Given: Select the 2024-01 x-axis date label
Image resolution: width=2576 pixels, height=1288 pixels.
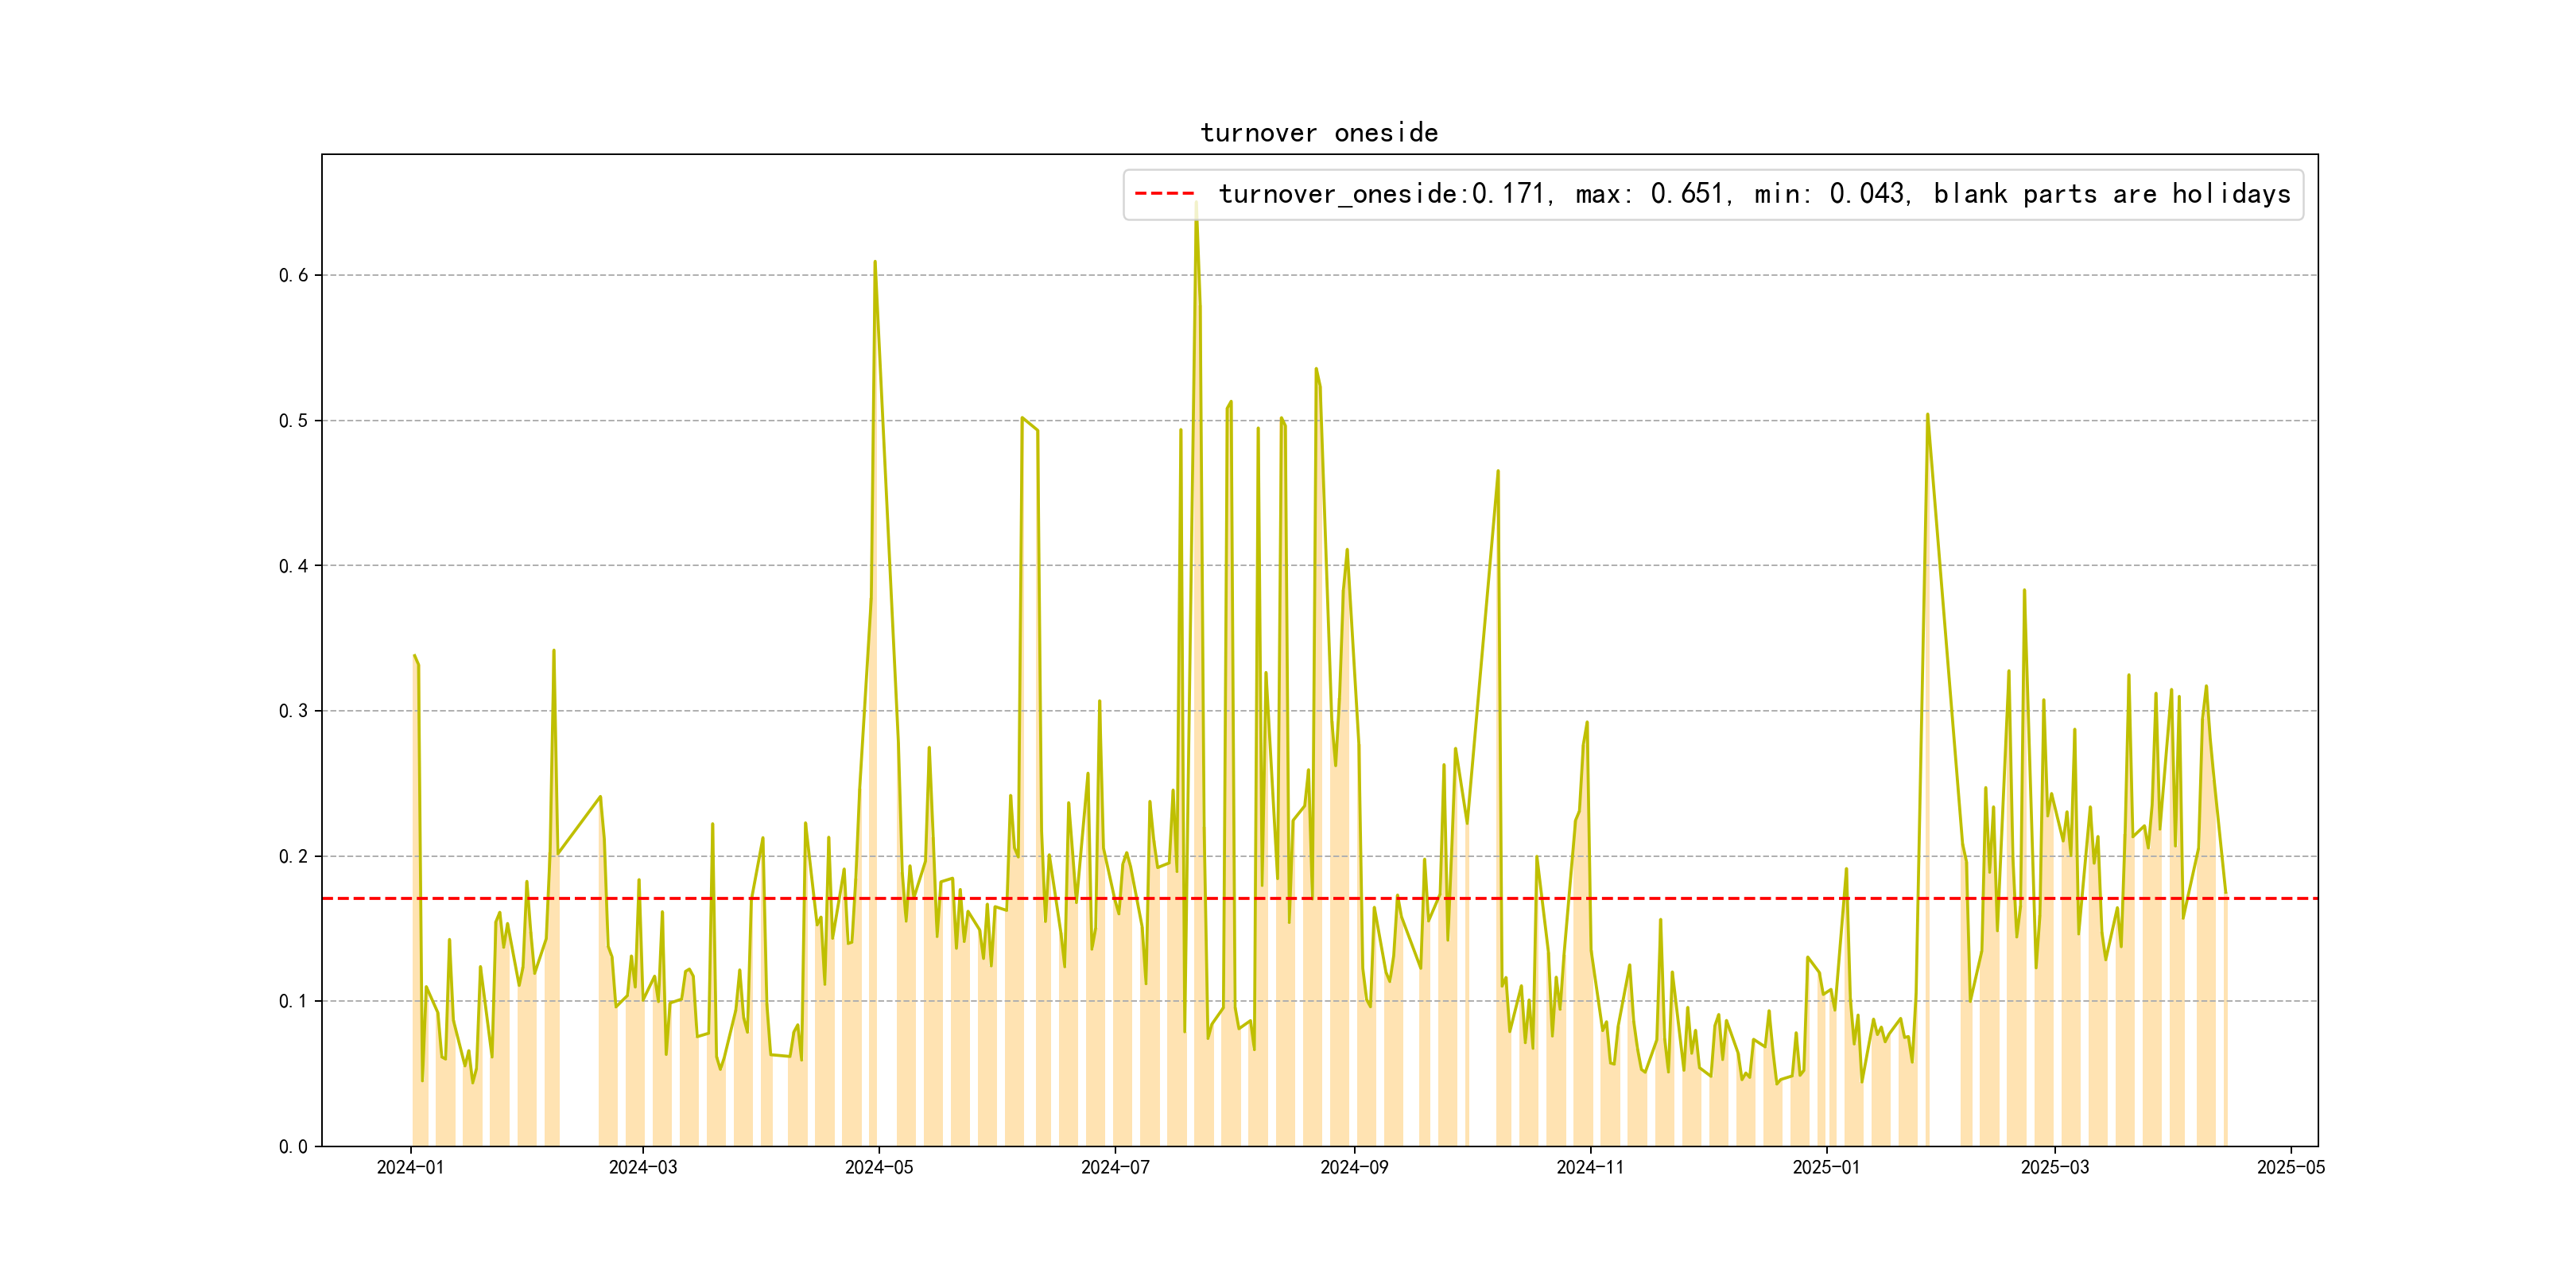Looking at the screenshot, I should (x=410, y=1167).
